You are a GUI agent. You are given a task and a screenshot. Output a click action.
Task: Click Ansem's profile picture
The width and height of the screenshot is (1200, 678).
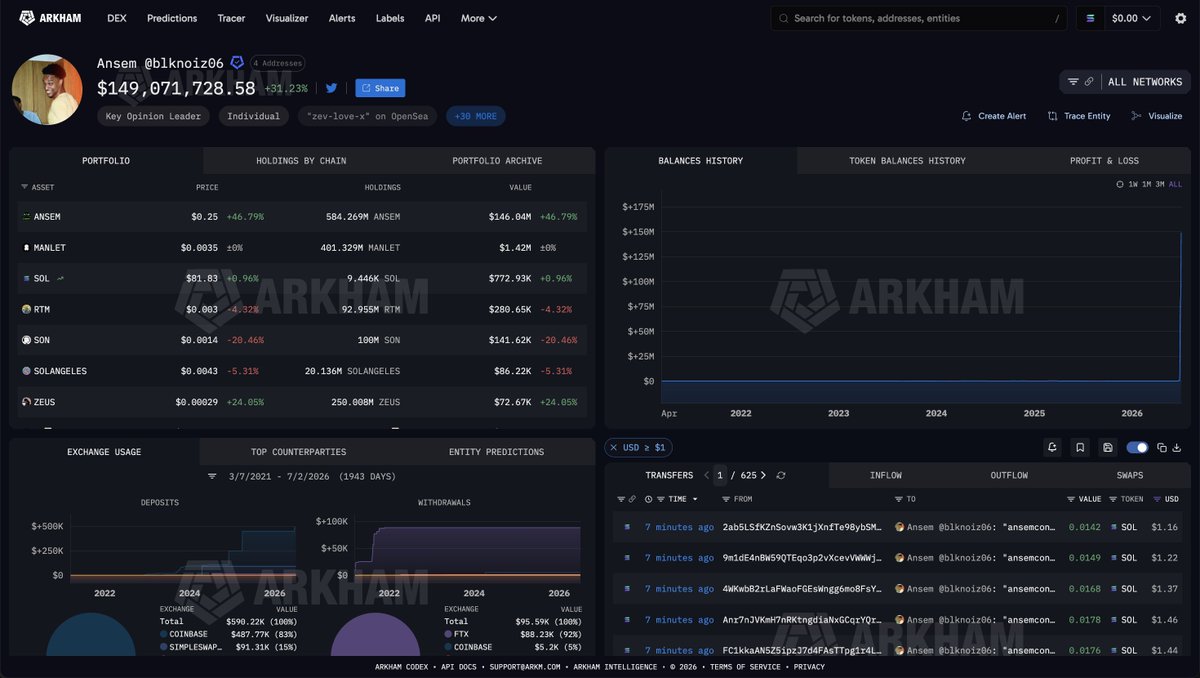47,90
